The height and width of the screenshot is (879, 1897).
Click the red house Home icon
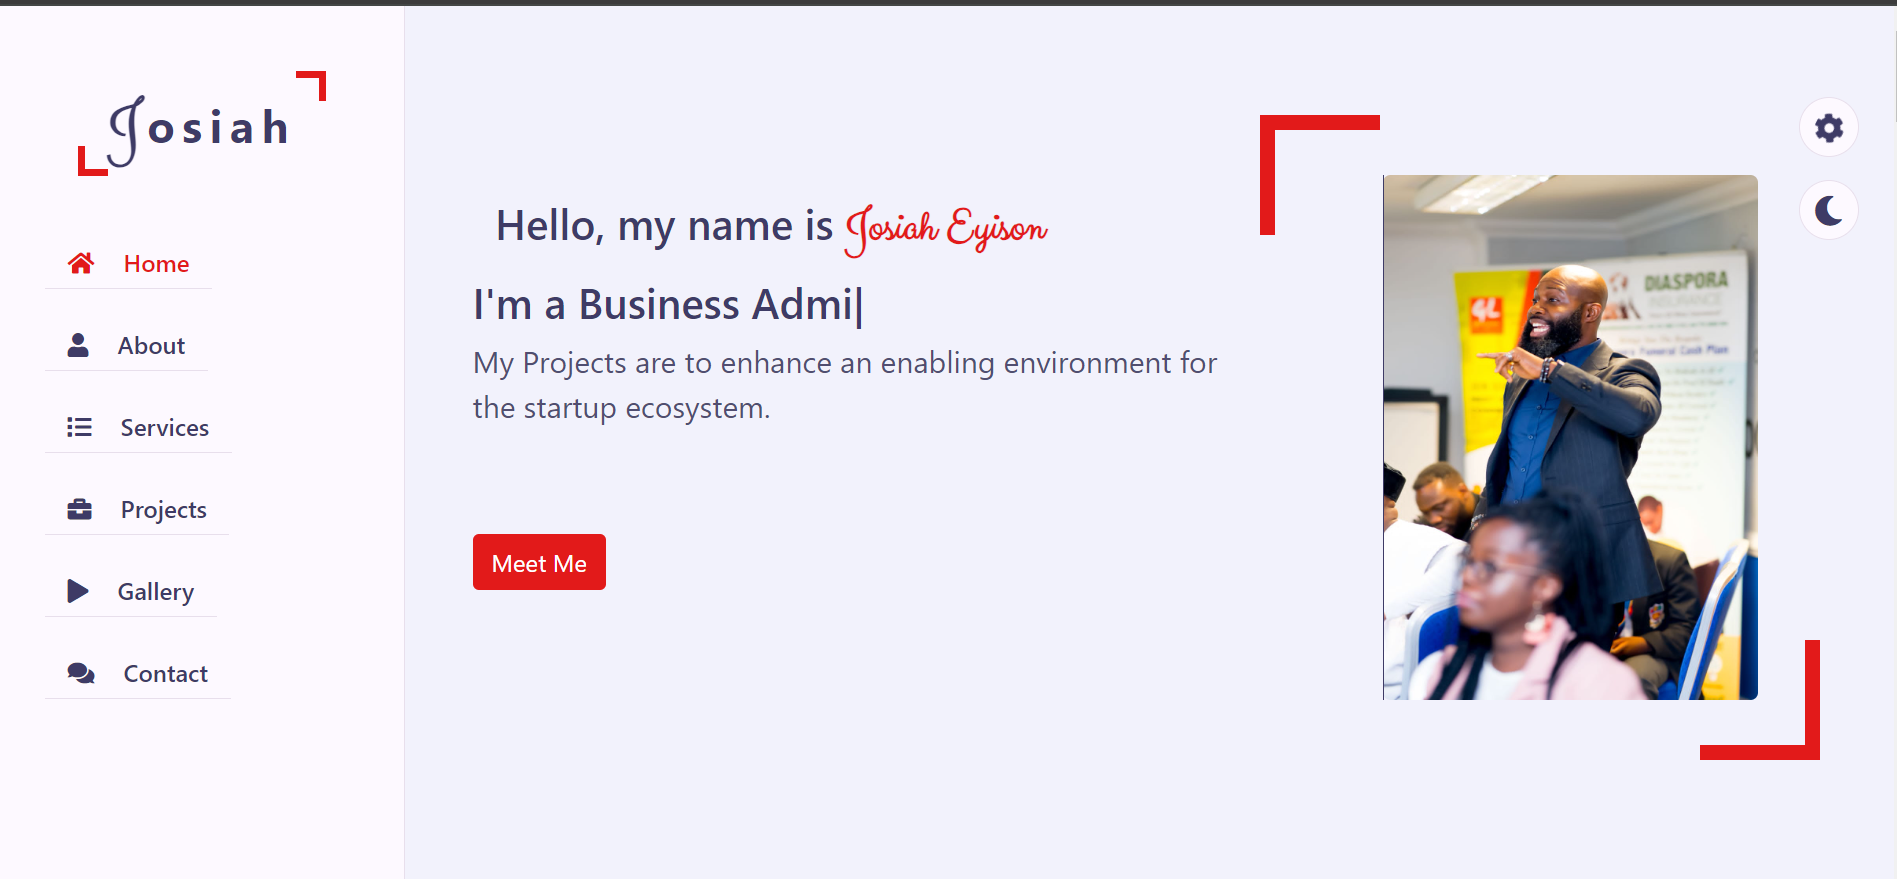coord(81,263)
